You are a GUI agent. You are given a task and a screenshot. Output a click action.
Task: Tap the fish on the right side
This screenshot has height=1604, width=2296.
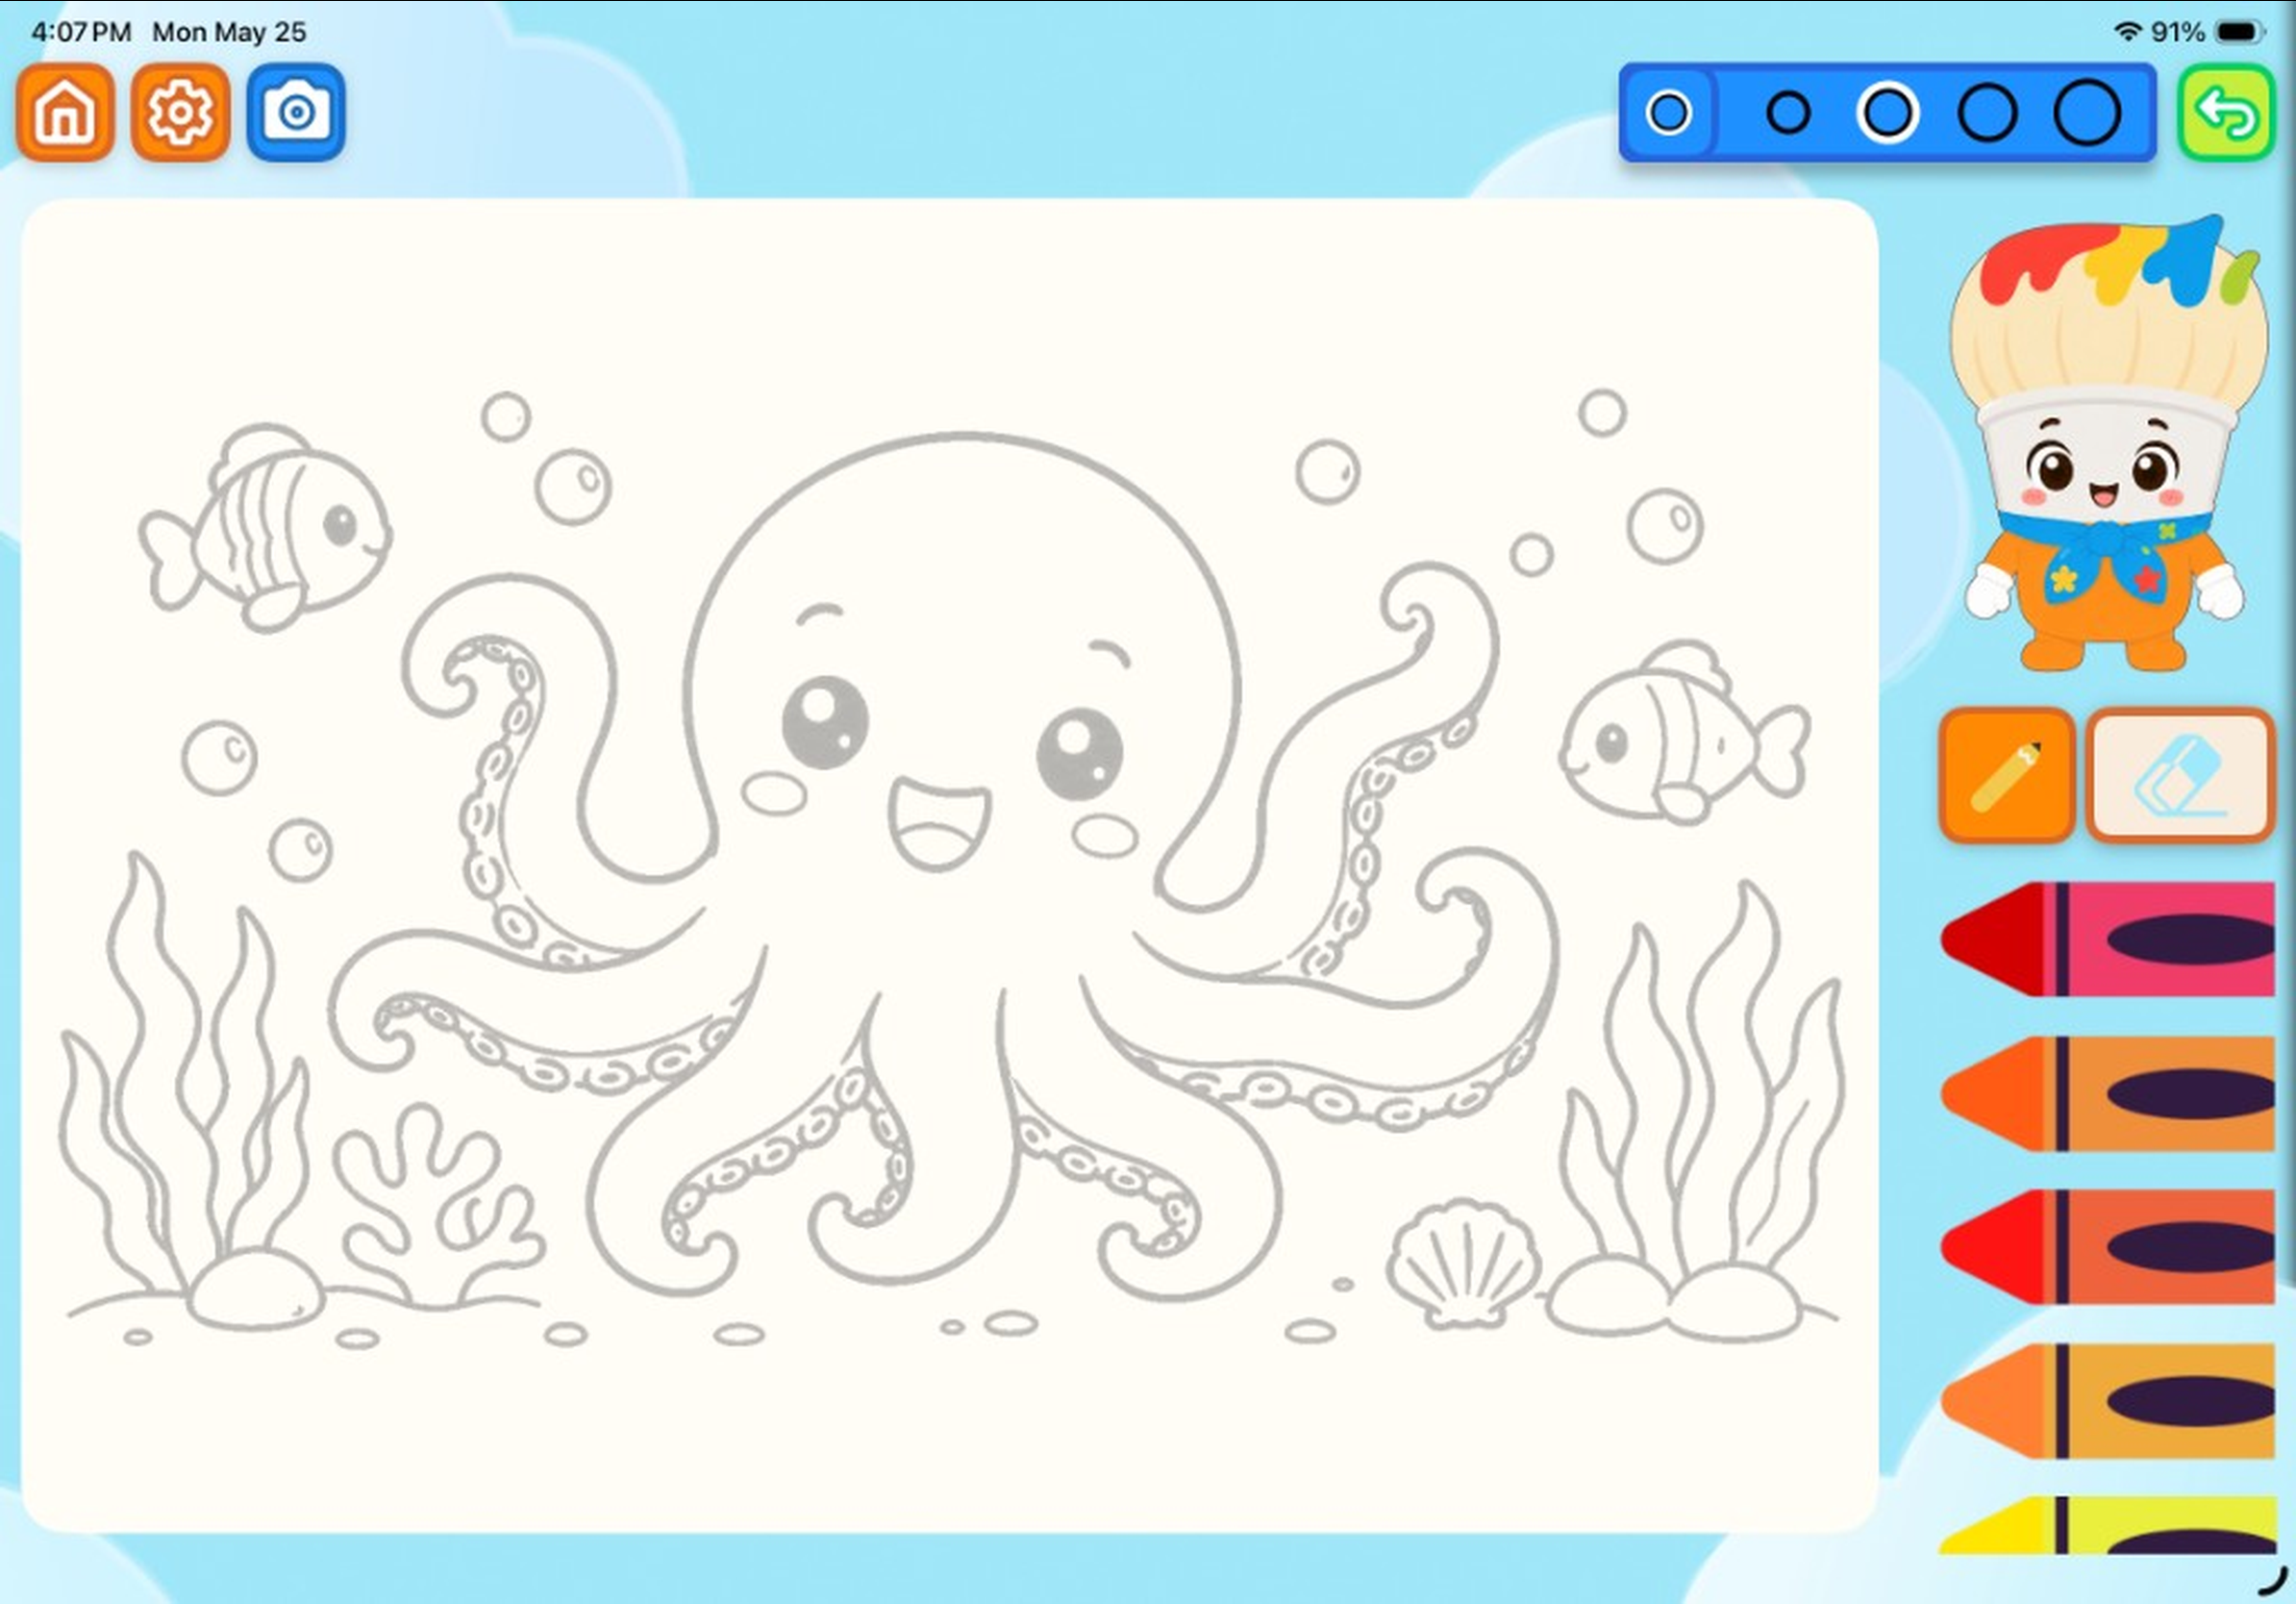coord(1684,732)
